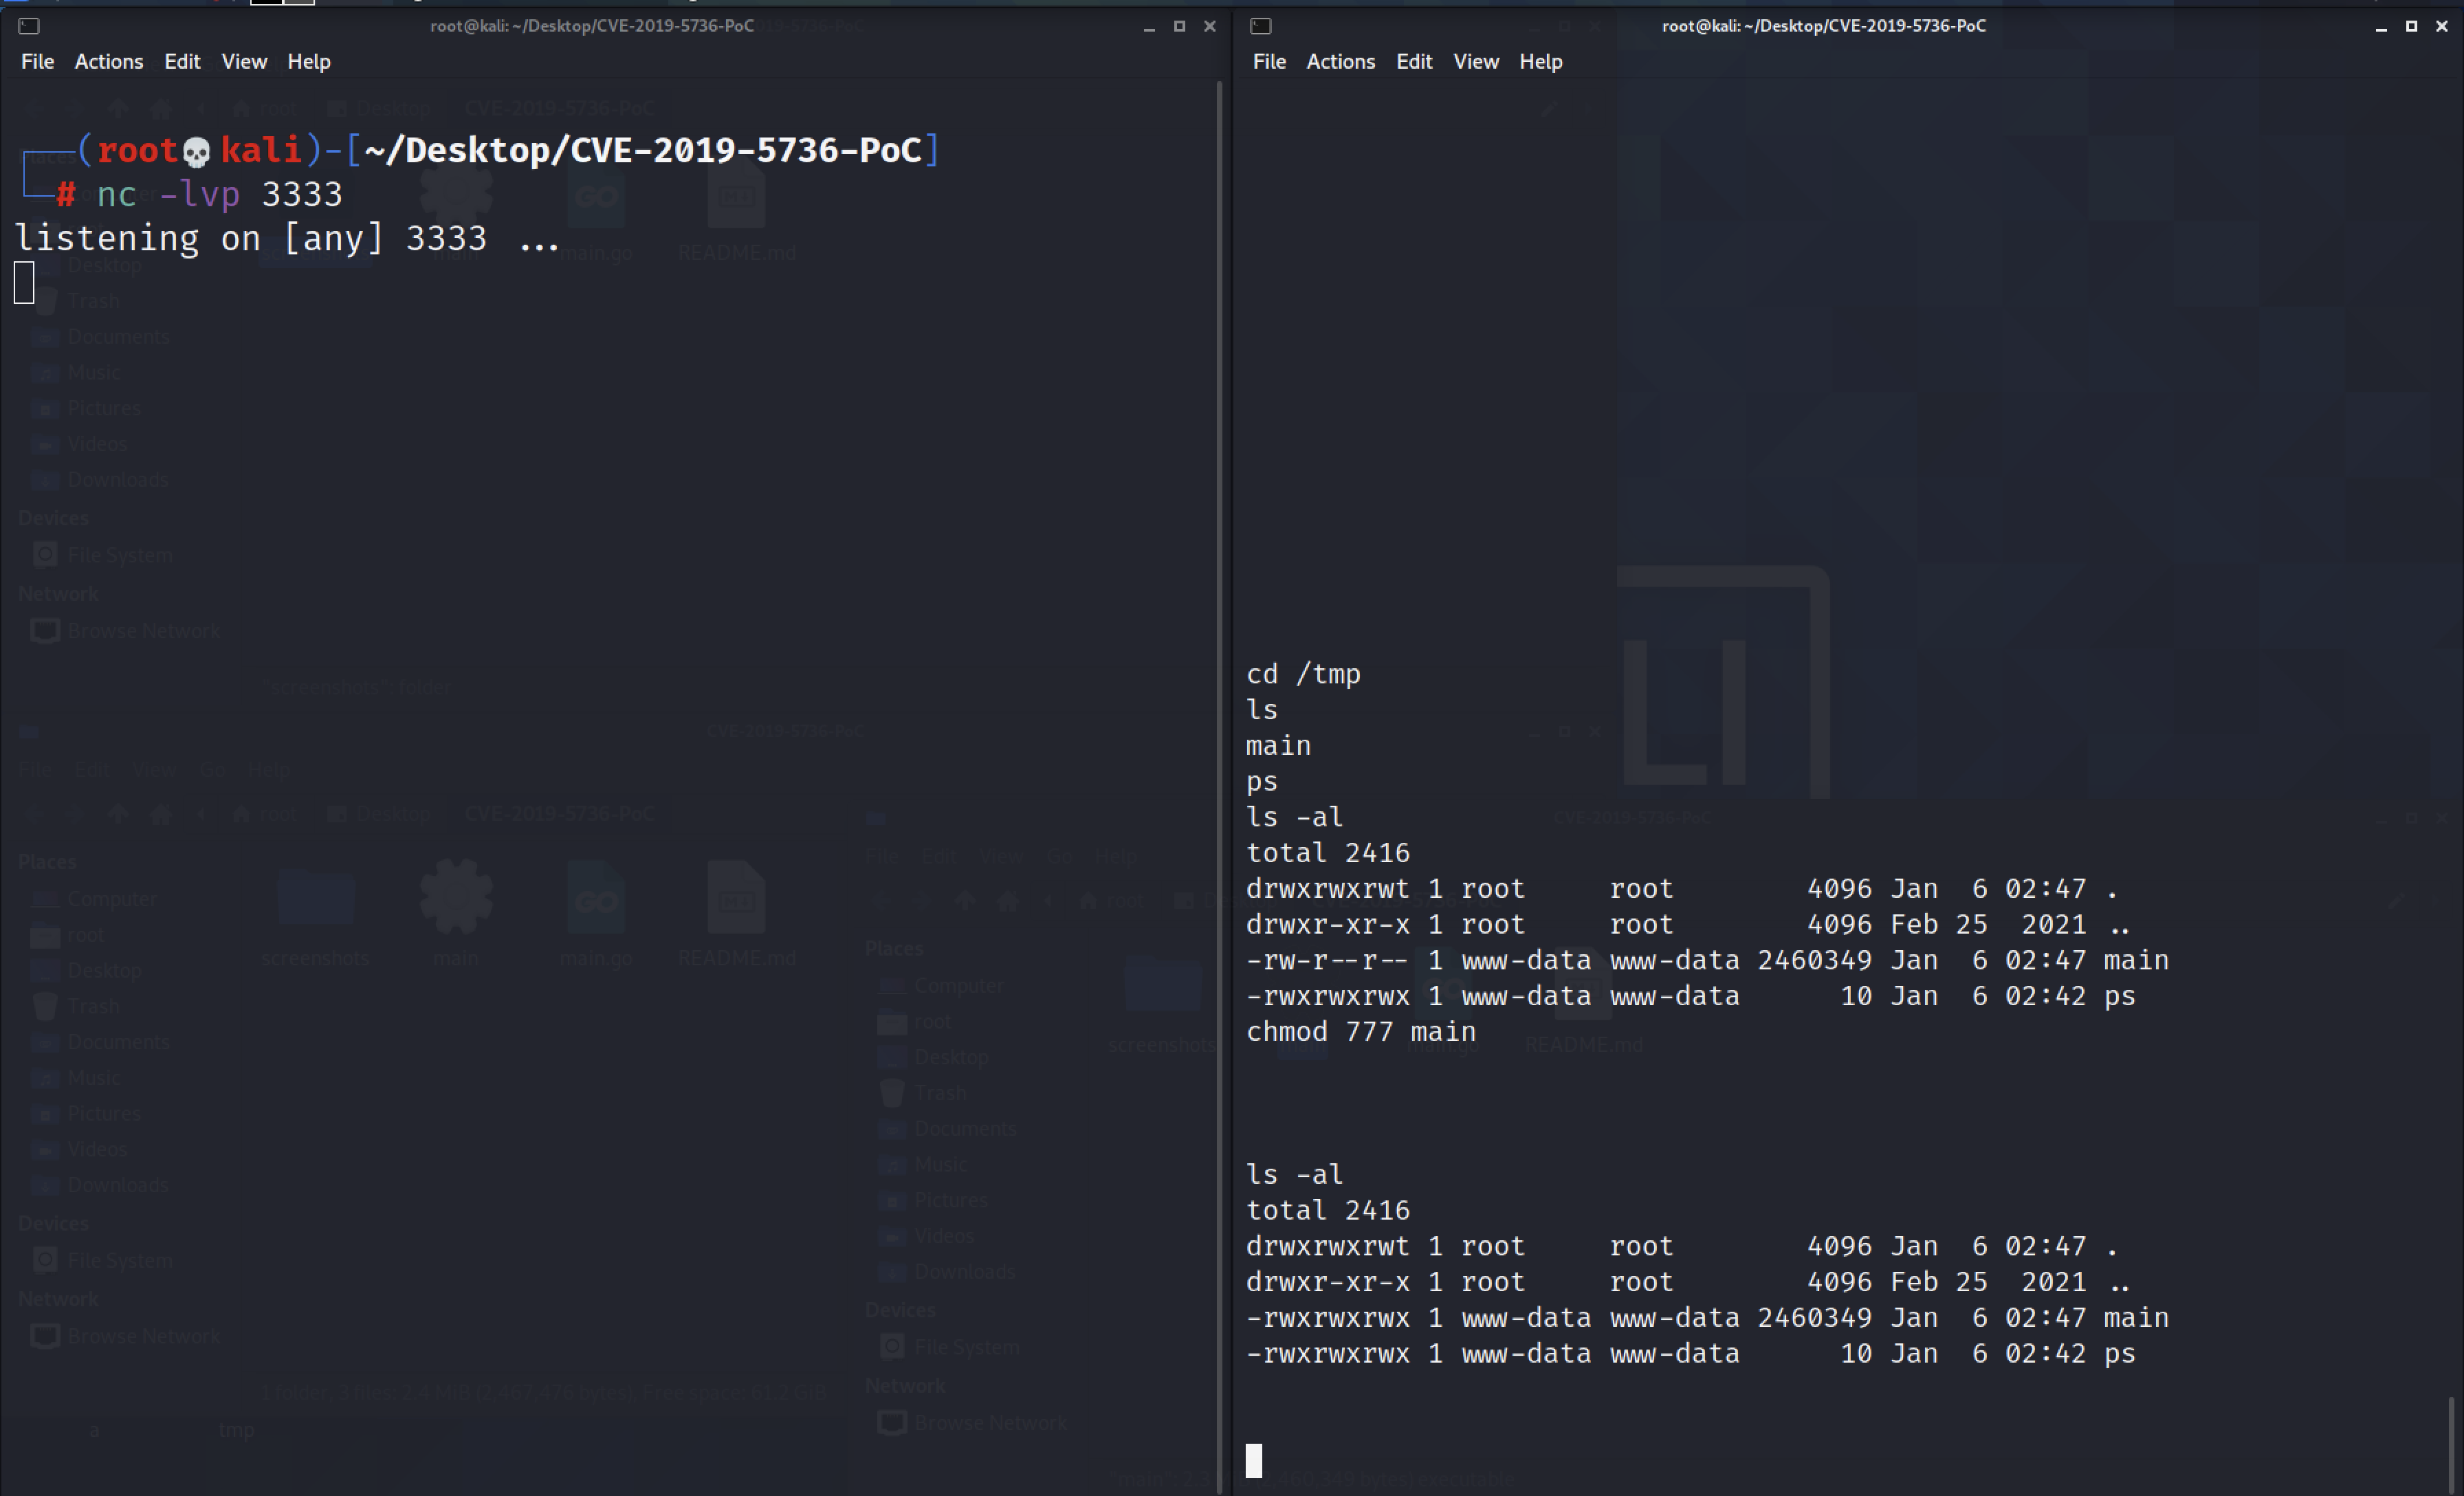Image resolution: width=2464 pixels, height=1496 pixels.
Task: Open File menu in left terminal
Action: [x=37, y=61]
